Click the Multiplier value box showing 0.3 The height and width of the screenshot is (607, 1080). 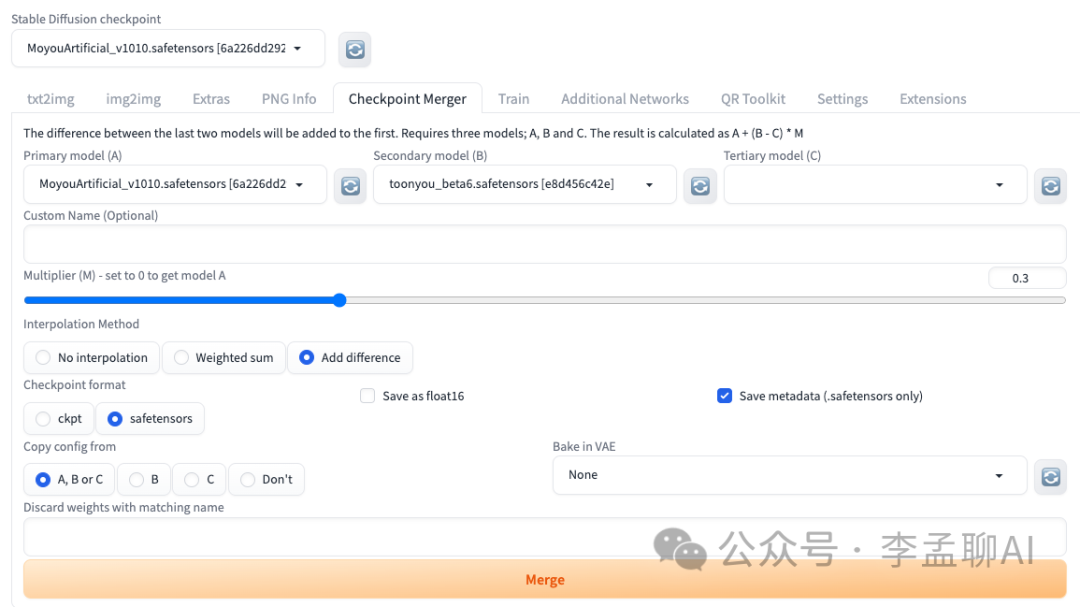pos(1027,278)
